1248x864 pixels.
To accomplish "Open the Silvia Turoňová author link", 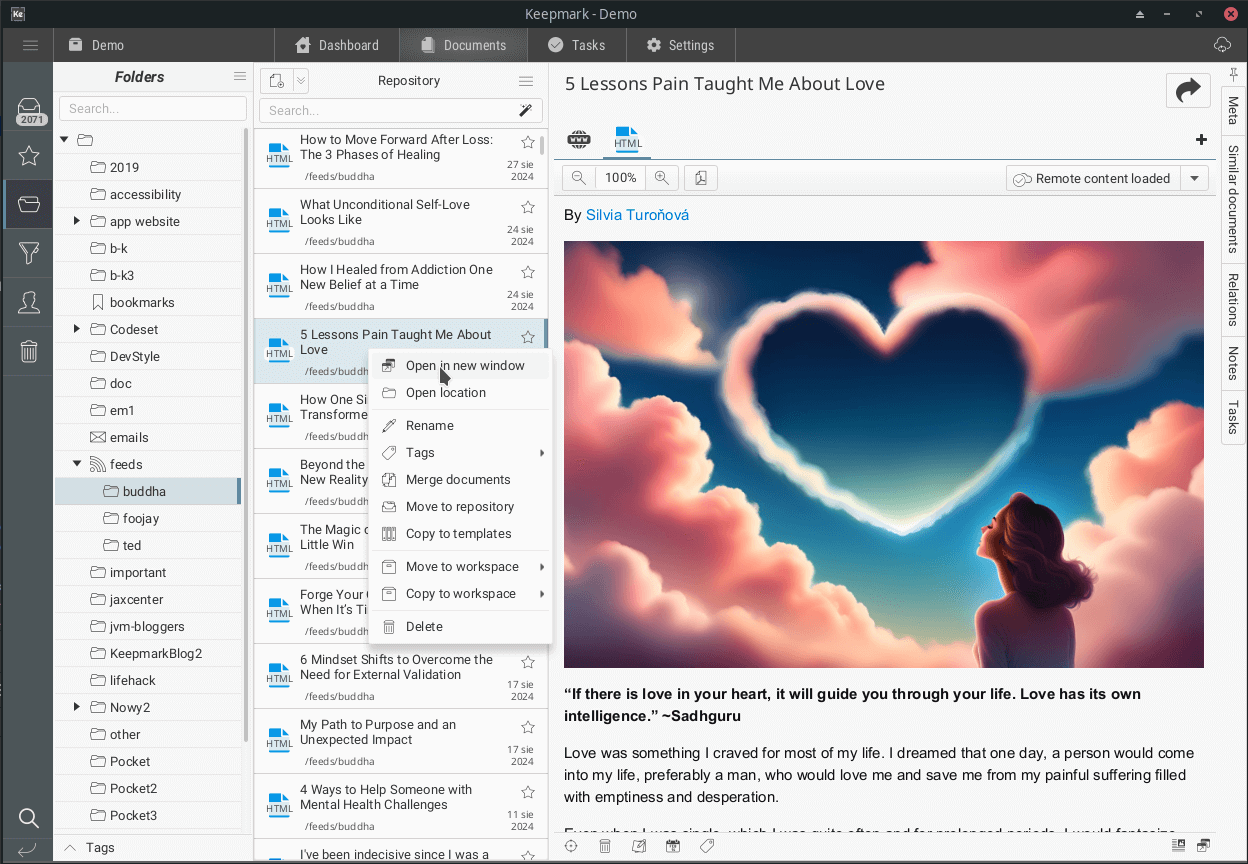I will [x=637, y=215].
